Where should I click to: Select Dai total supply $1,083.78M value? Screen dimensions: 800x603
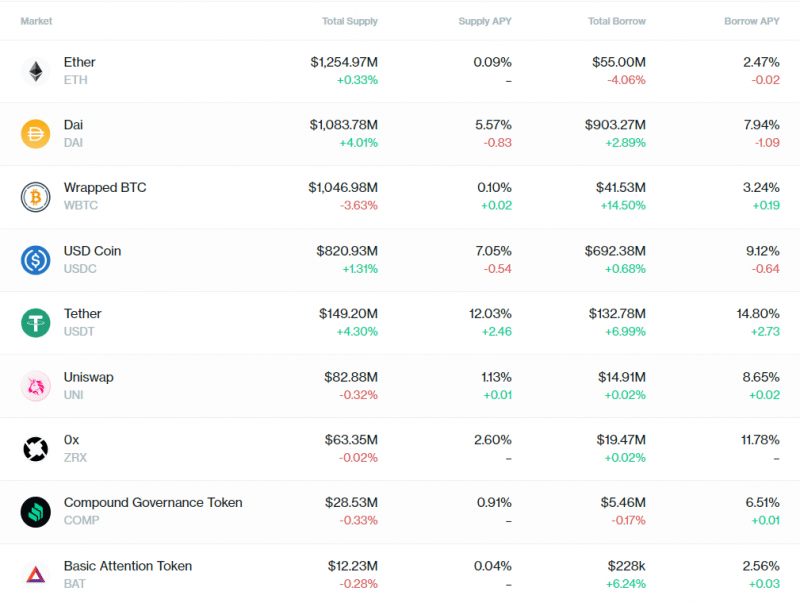point(343,125)
